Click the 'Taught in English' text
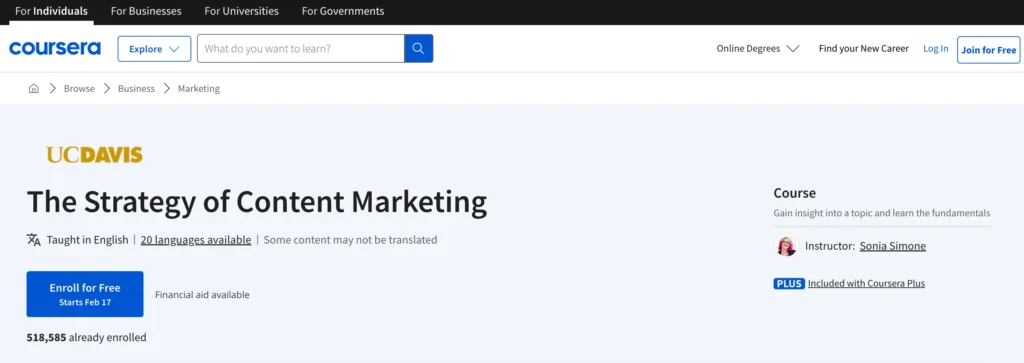Screen dimensions: 1024x363 (88, 240)
